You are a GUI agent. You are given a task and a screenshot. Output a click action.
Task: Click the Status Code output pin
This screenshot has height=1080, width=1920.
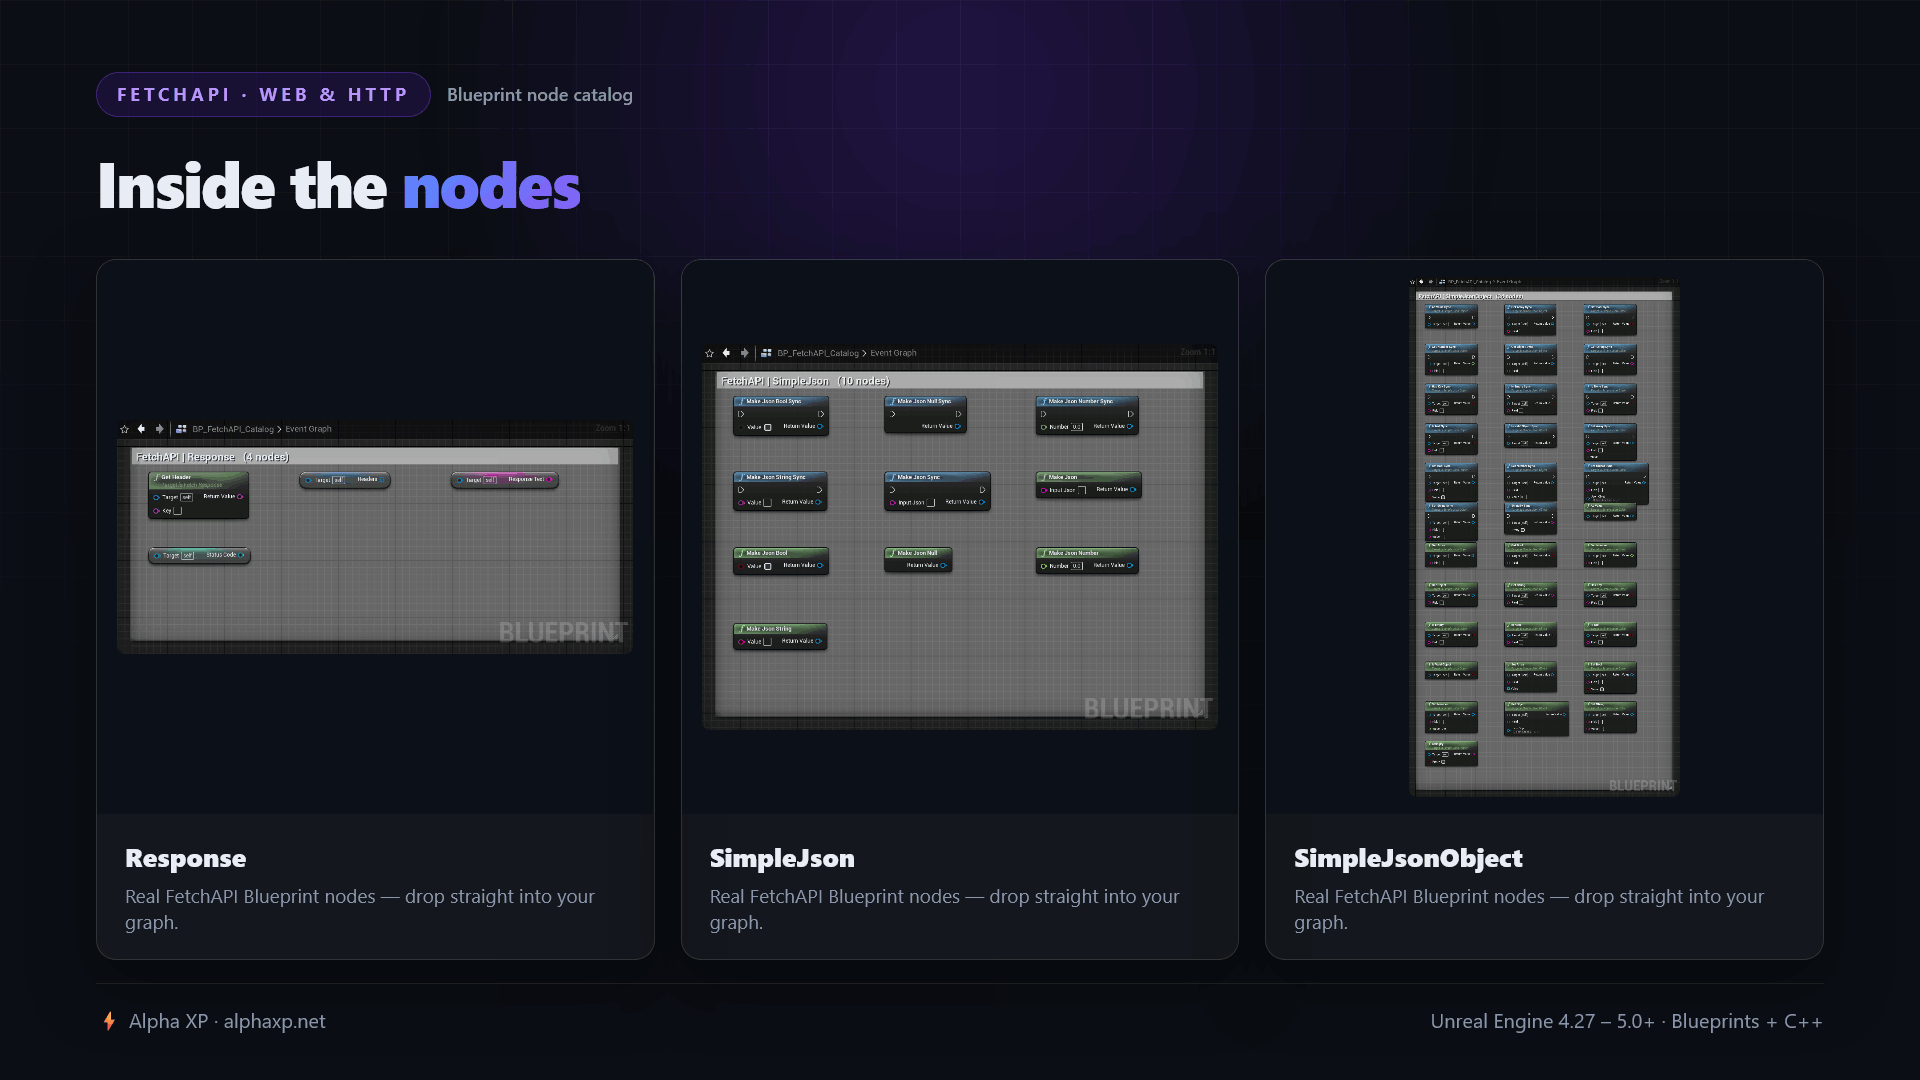pyautogui.click(x=241, y=555)
